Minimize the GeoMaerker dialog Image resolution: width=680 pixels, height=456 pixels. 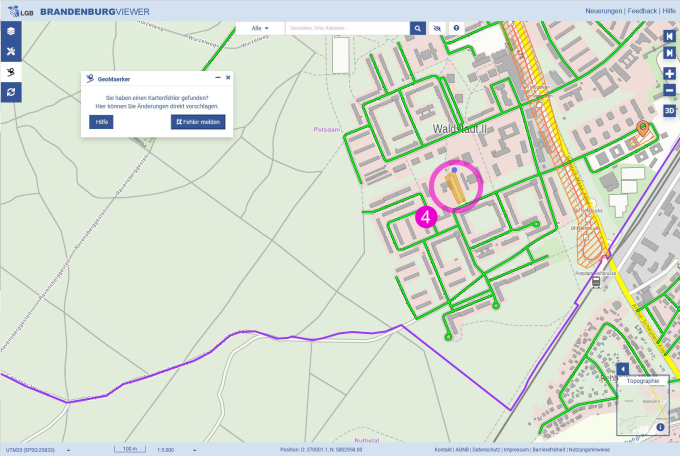pos(218,78)
